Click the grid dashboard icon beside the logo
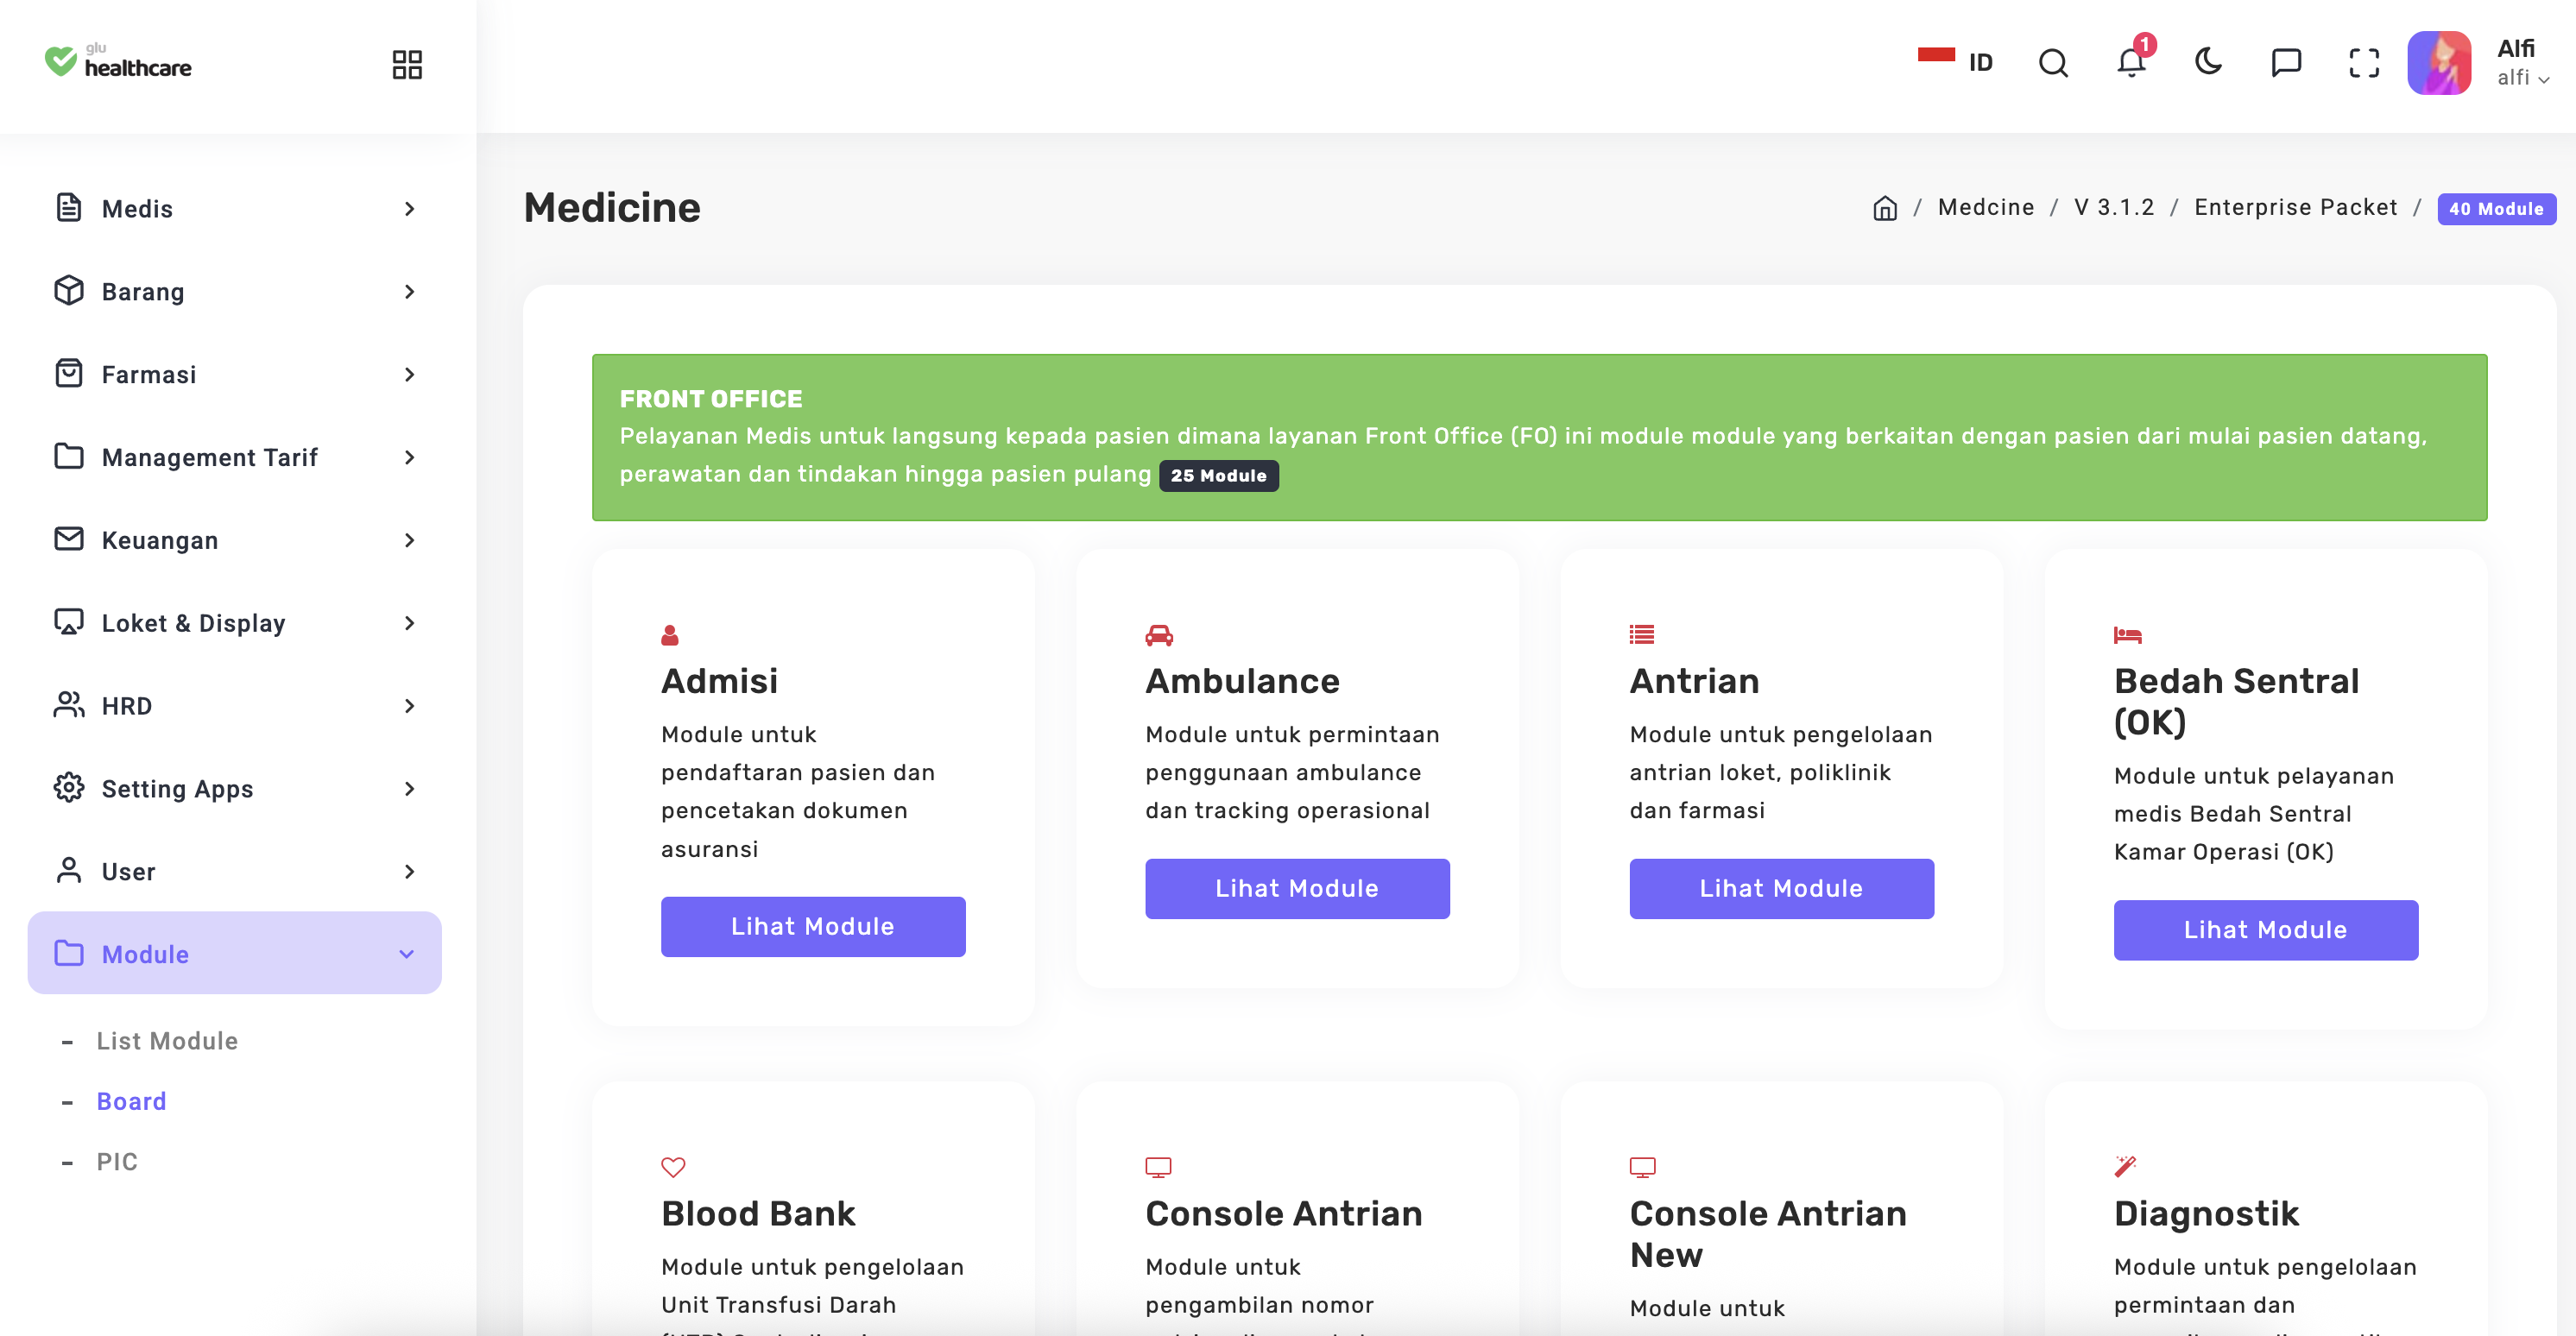 pos(407,65)
